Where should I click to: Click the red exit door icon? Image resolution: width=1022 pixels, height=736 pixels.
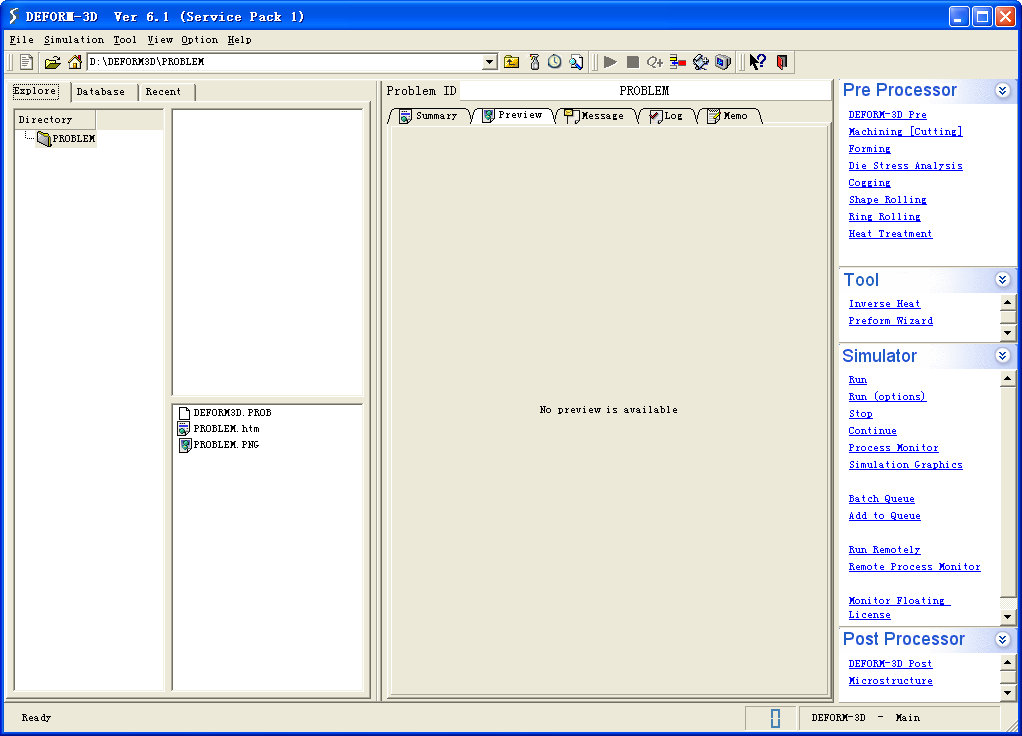coord(782,62)
